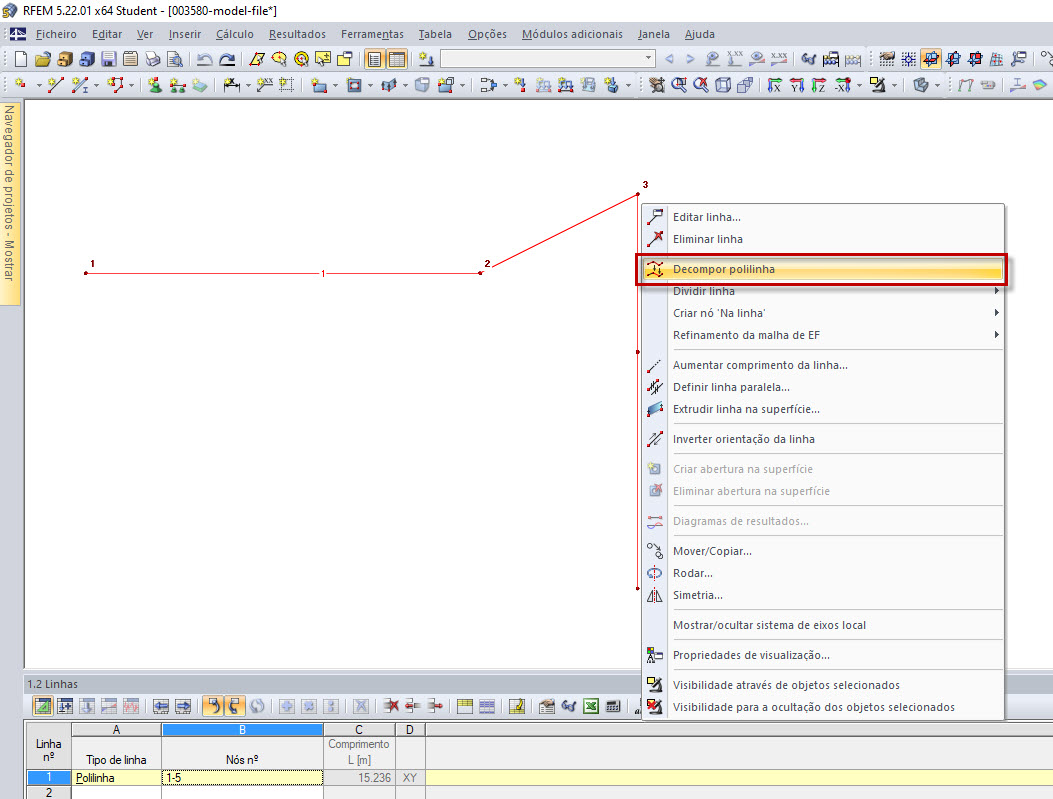
Task: Expand the Criar nó 'Na linha' submenu arrow
Action: tap(997, 313)
